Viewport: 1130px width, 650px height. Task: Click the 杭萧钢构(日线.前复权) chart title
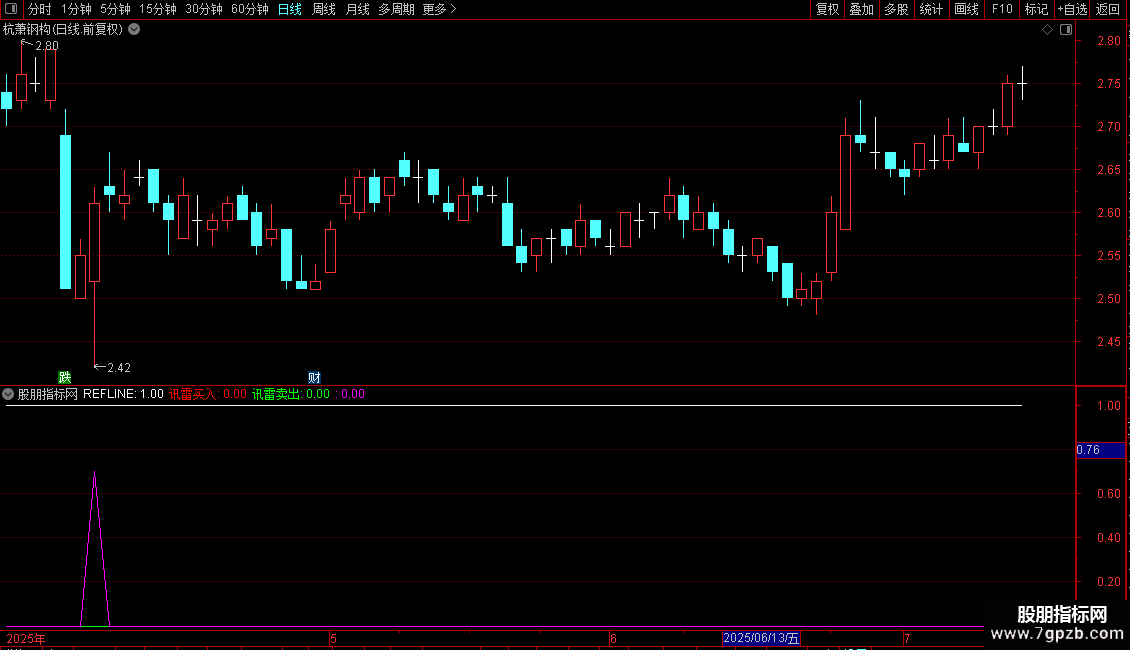(63, 30)
